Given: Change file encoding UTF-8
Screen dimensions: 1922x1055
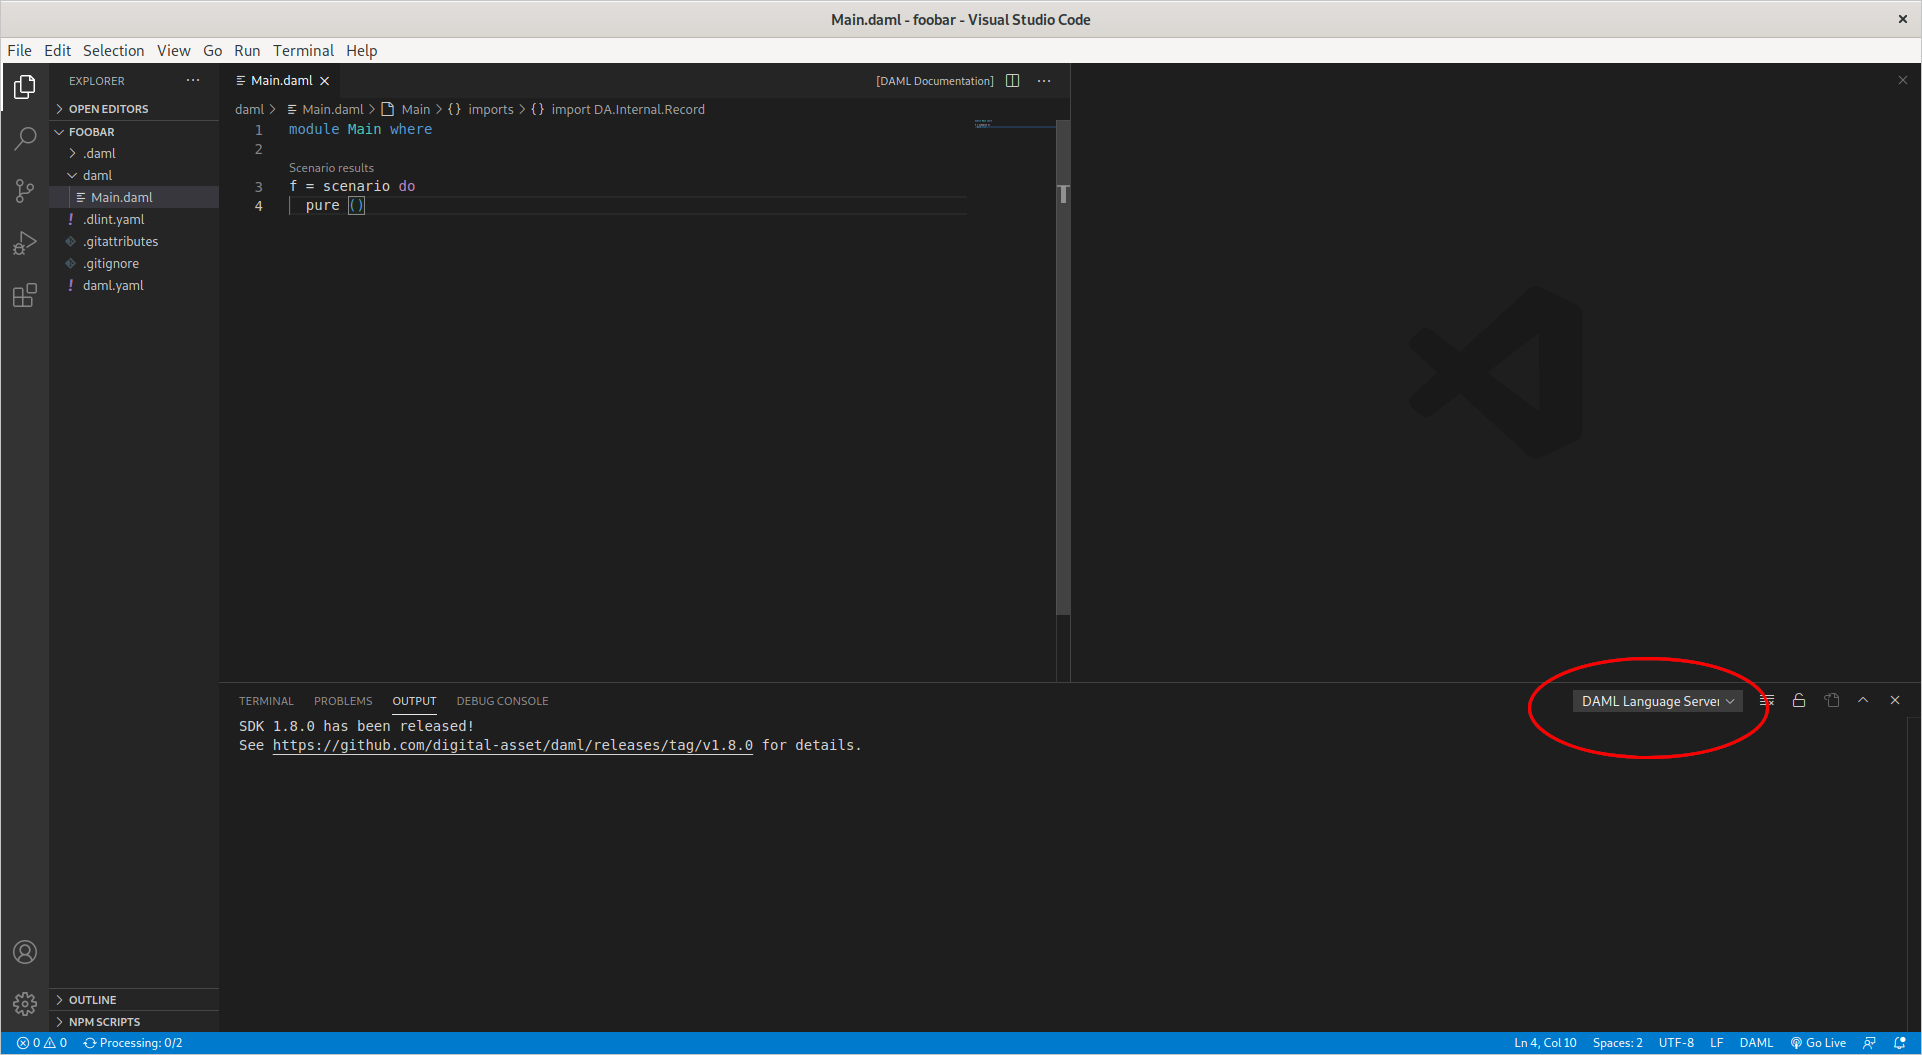Looking at the screenshot, I should coord(1676,1043).
